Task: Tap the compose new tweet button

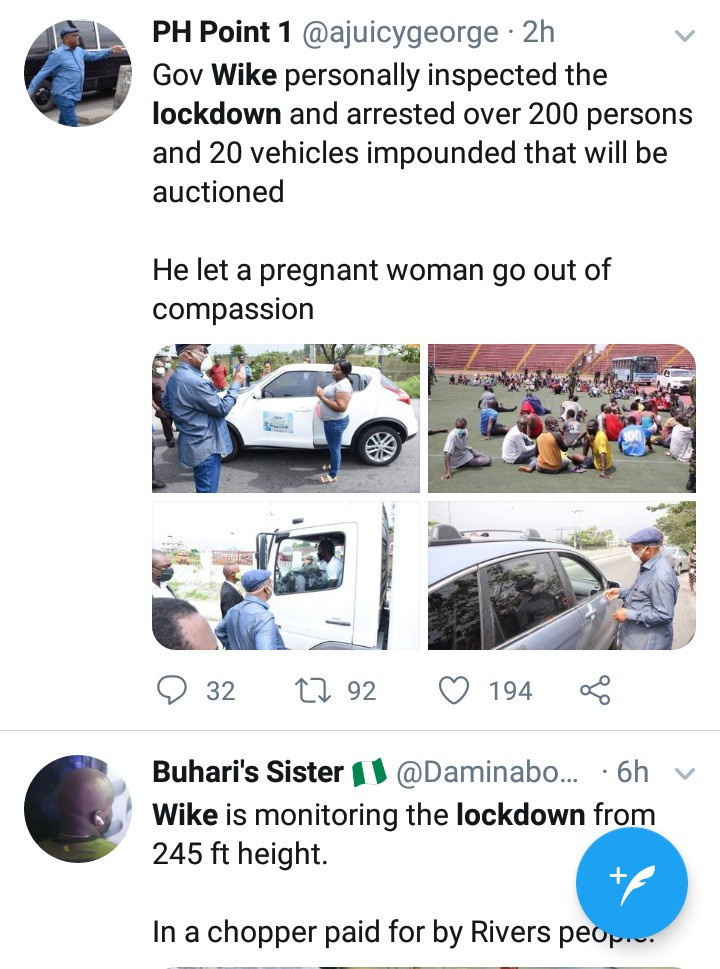Action: pyautogui.click(x=631, y=882)
